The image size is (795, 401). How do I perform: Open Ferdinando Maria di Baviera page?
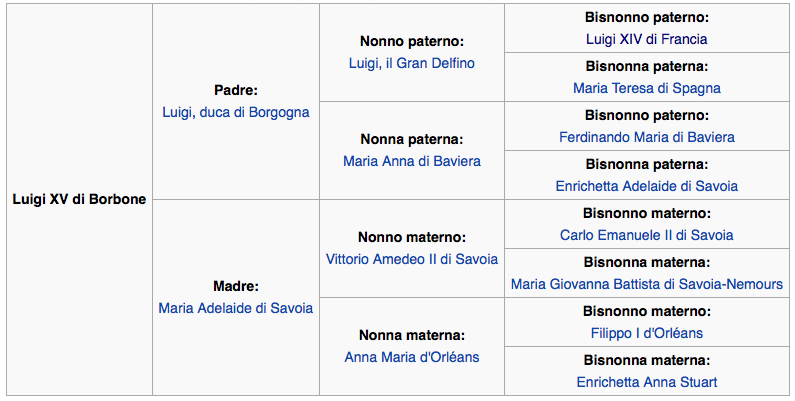(x=646, y=137)
